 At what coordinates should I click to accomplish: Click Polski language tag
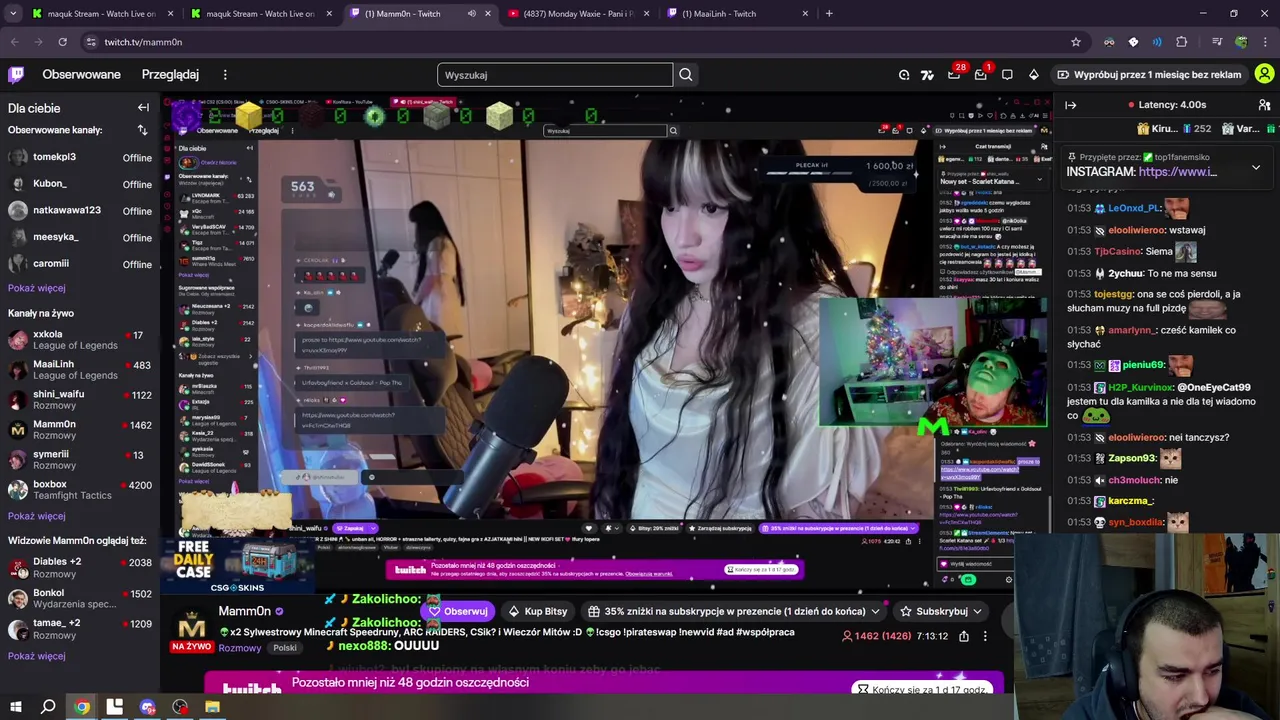285,648
